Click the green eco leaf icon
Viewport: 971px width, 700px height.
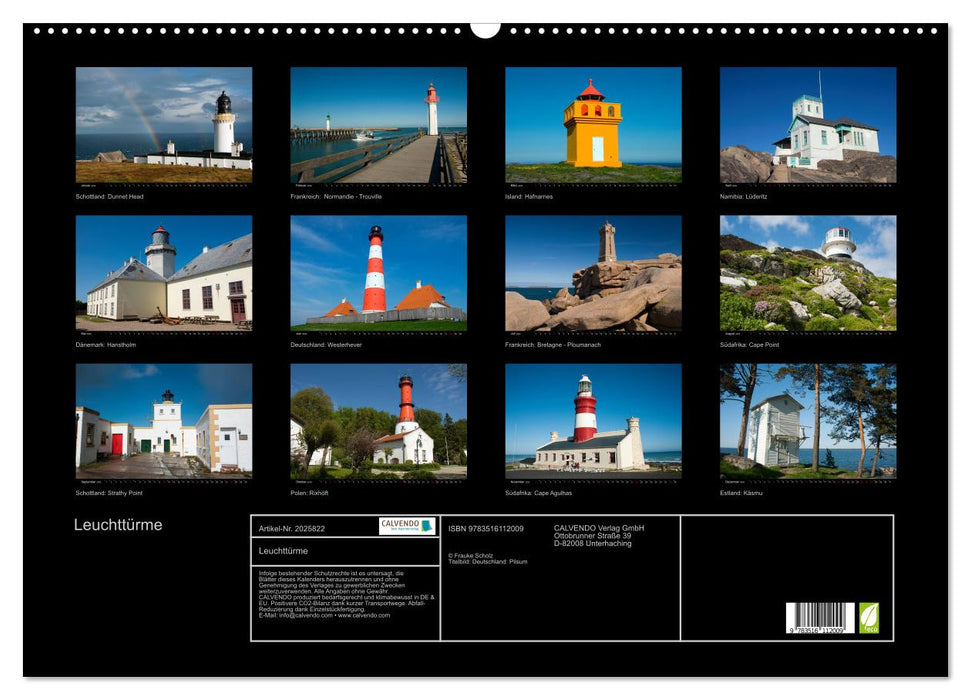coord(869,617)
